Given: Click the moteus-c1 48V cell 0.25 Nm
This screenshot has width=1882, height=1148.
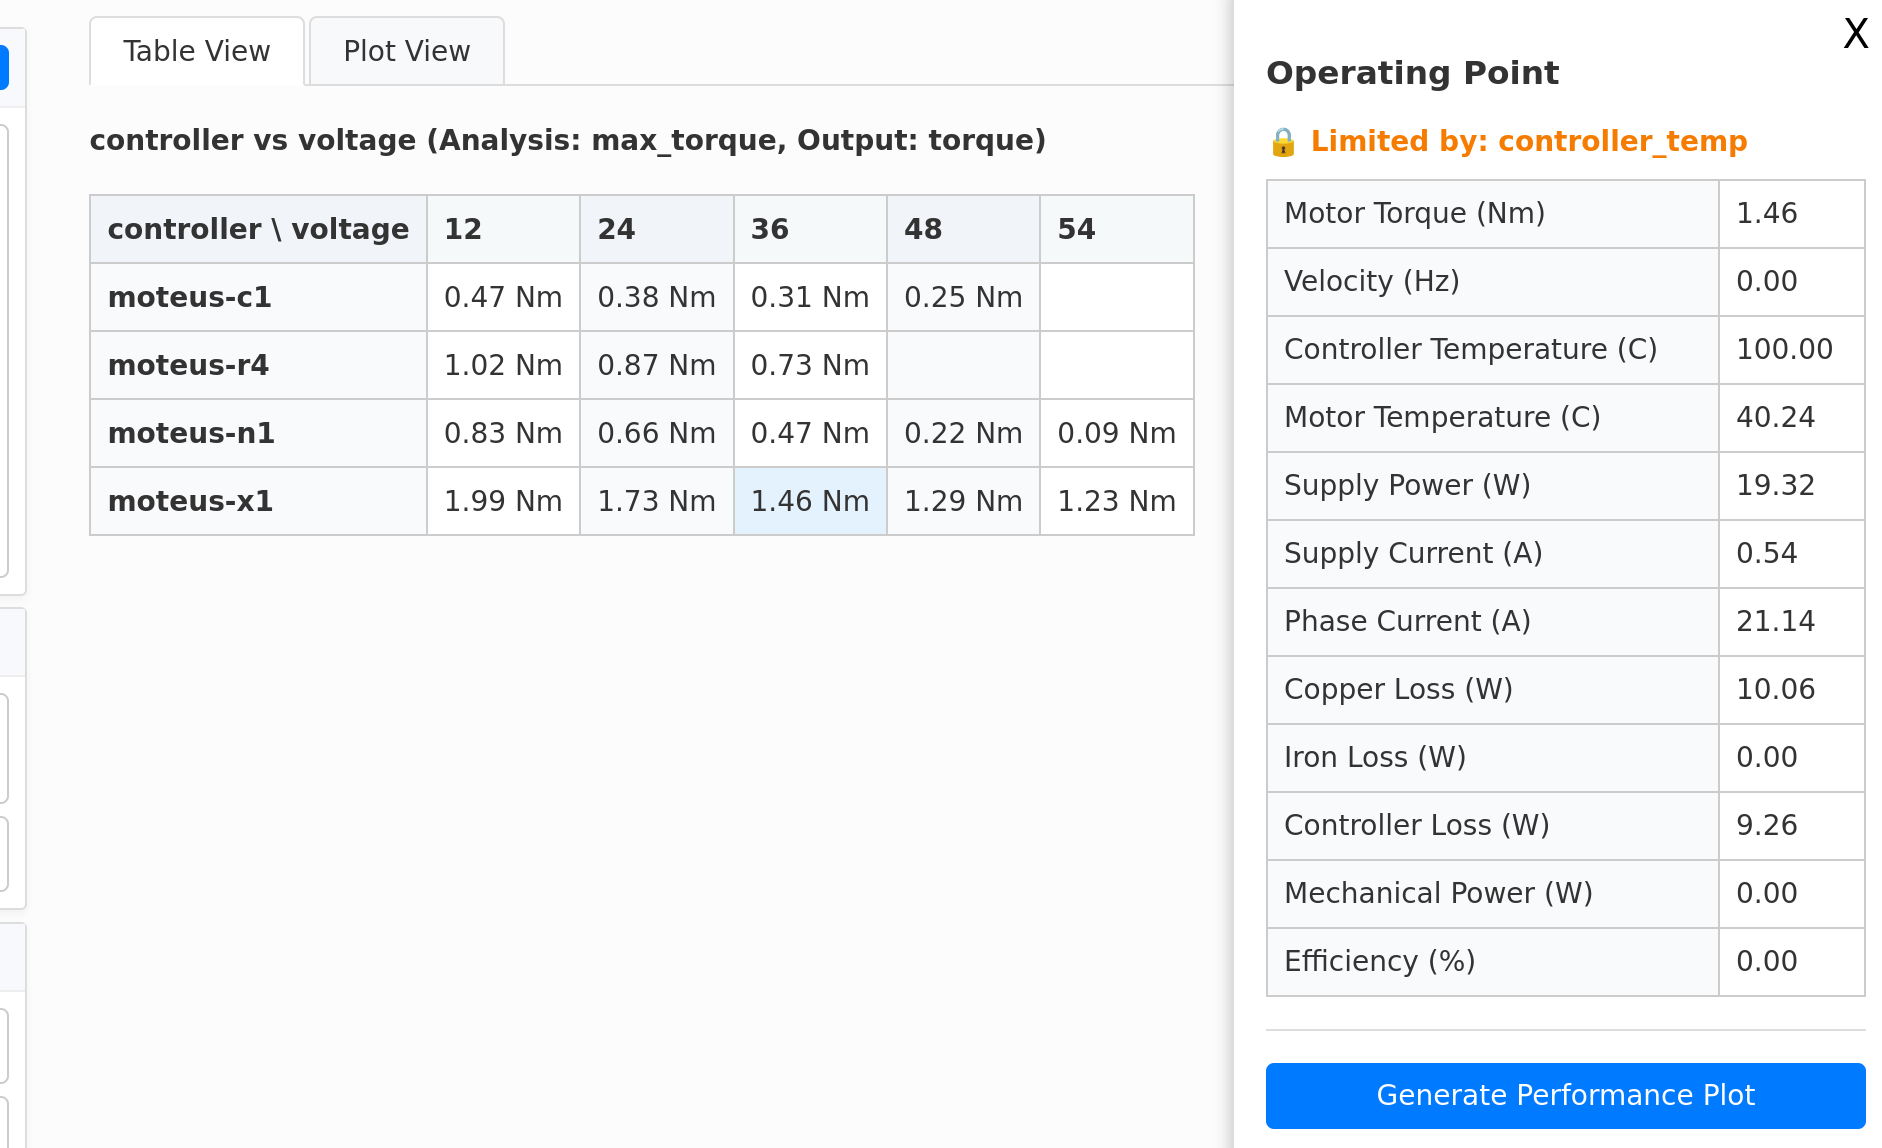Looking at the screenshot, I should (963, 297).
